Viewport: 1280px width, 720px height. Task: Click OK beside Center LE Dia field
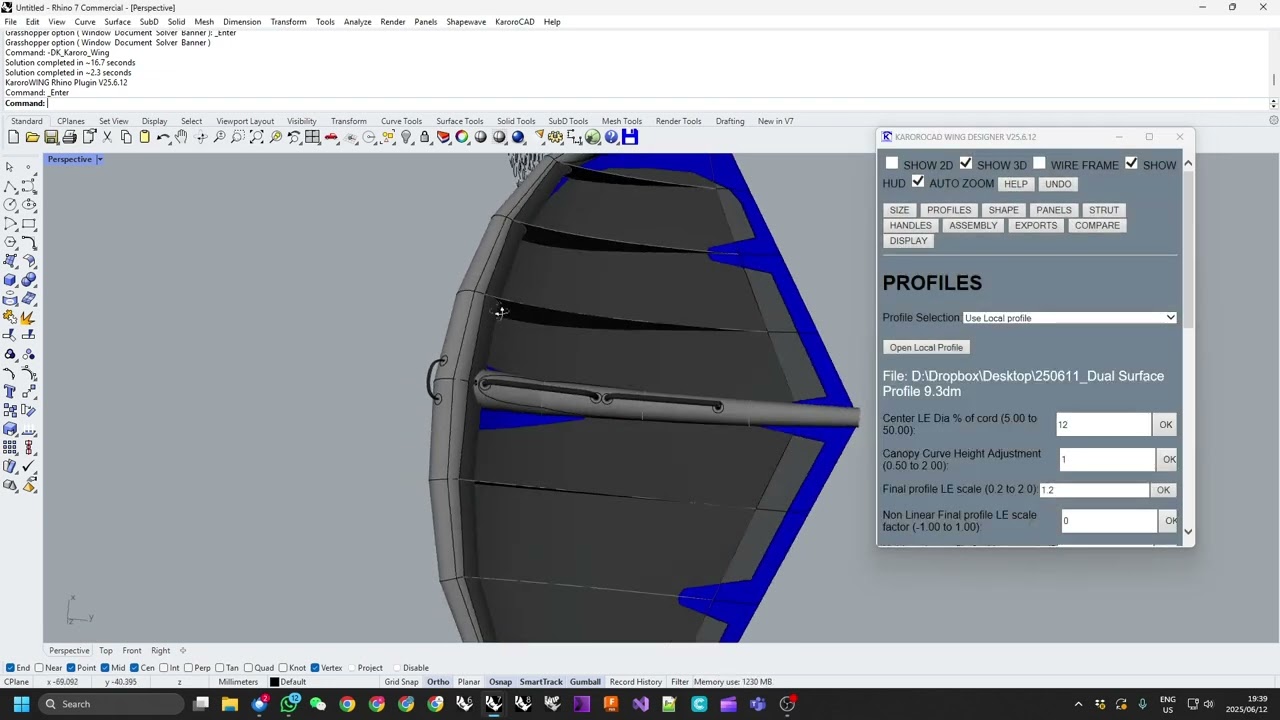(1166, 425)
